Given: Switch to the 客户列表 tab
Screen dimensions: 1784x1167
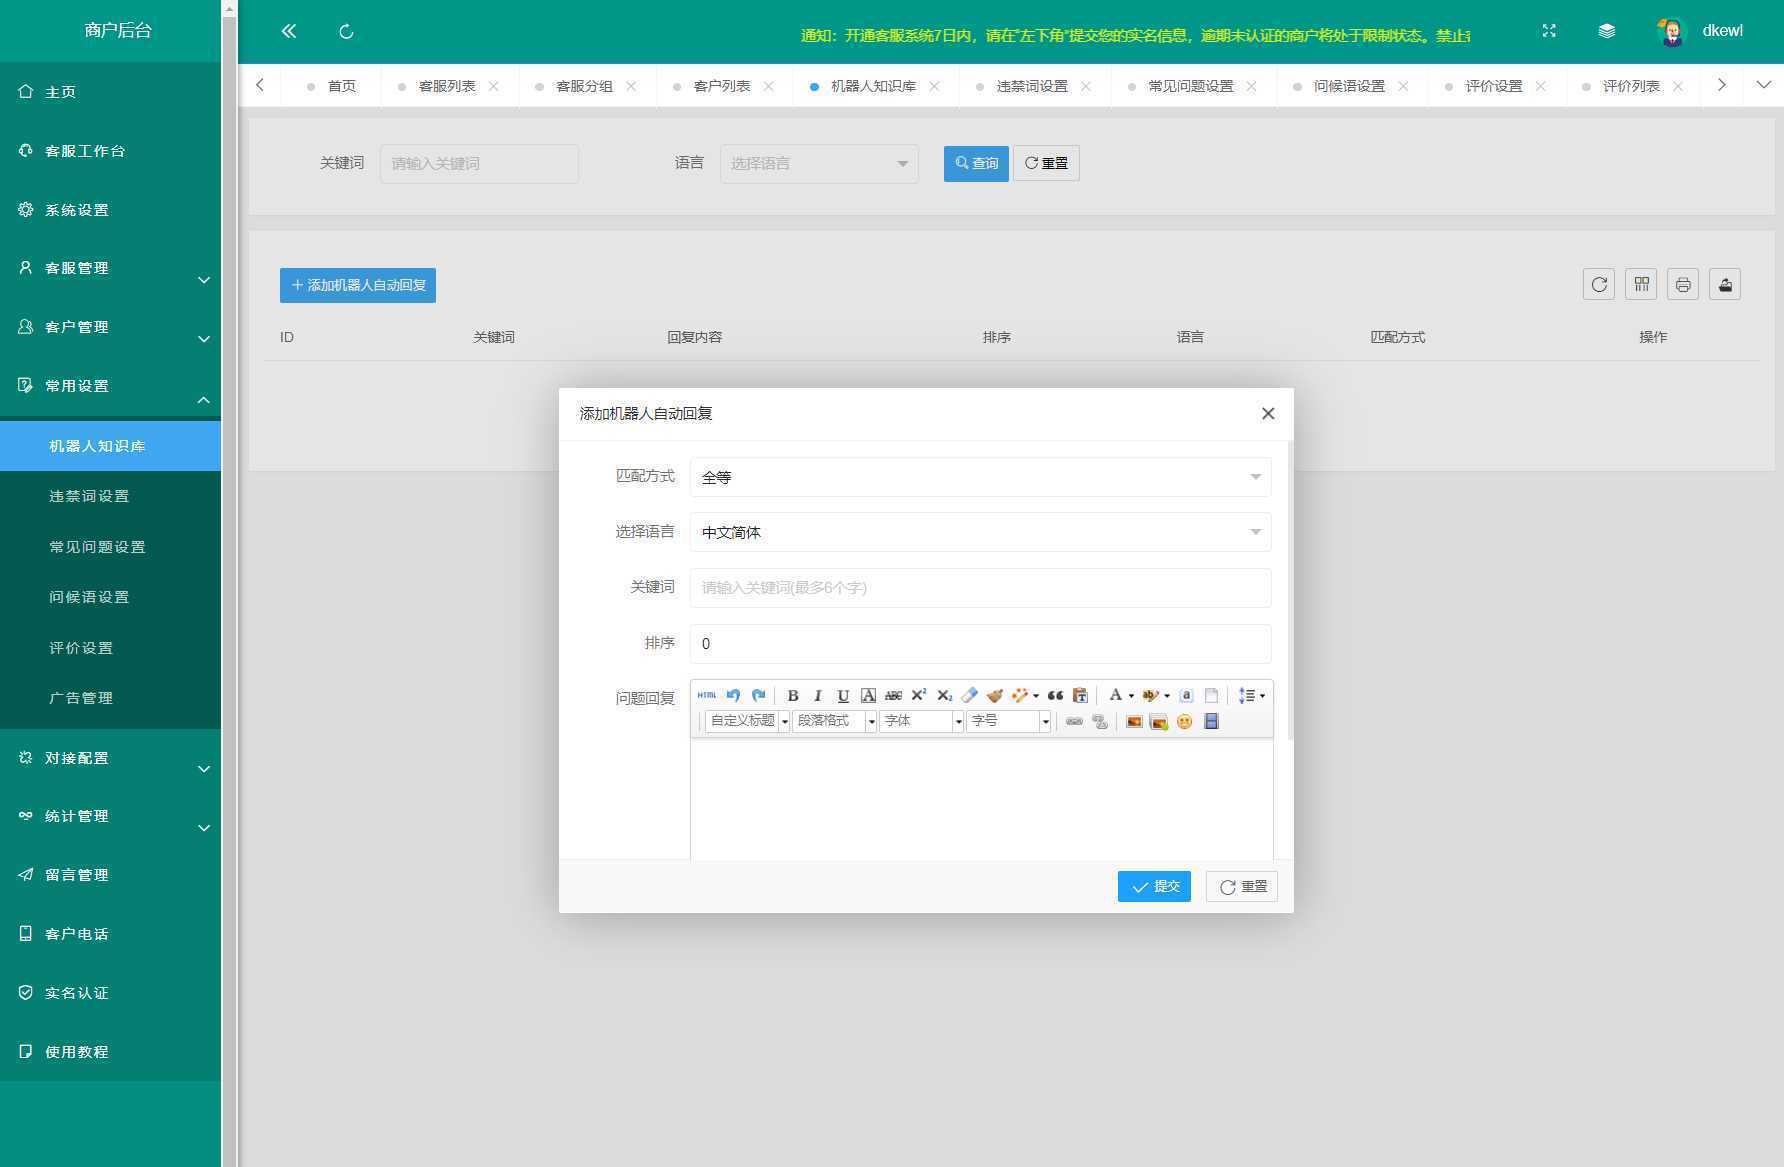Looking at the screenshot, I should tap(722, 86).
